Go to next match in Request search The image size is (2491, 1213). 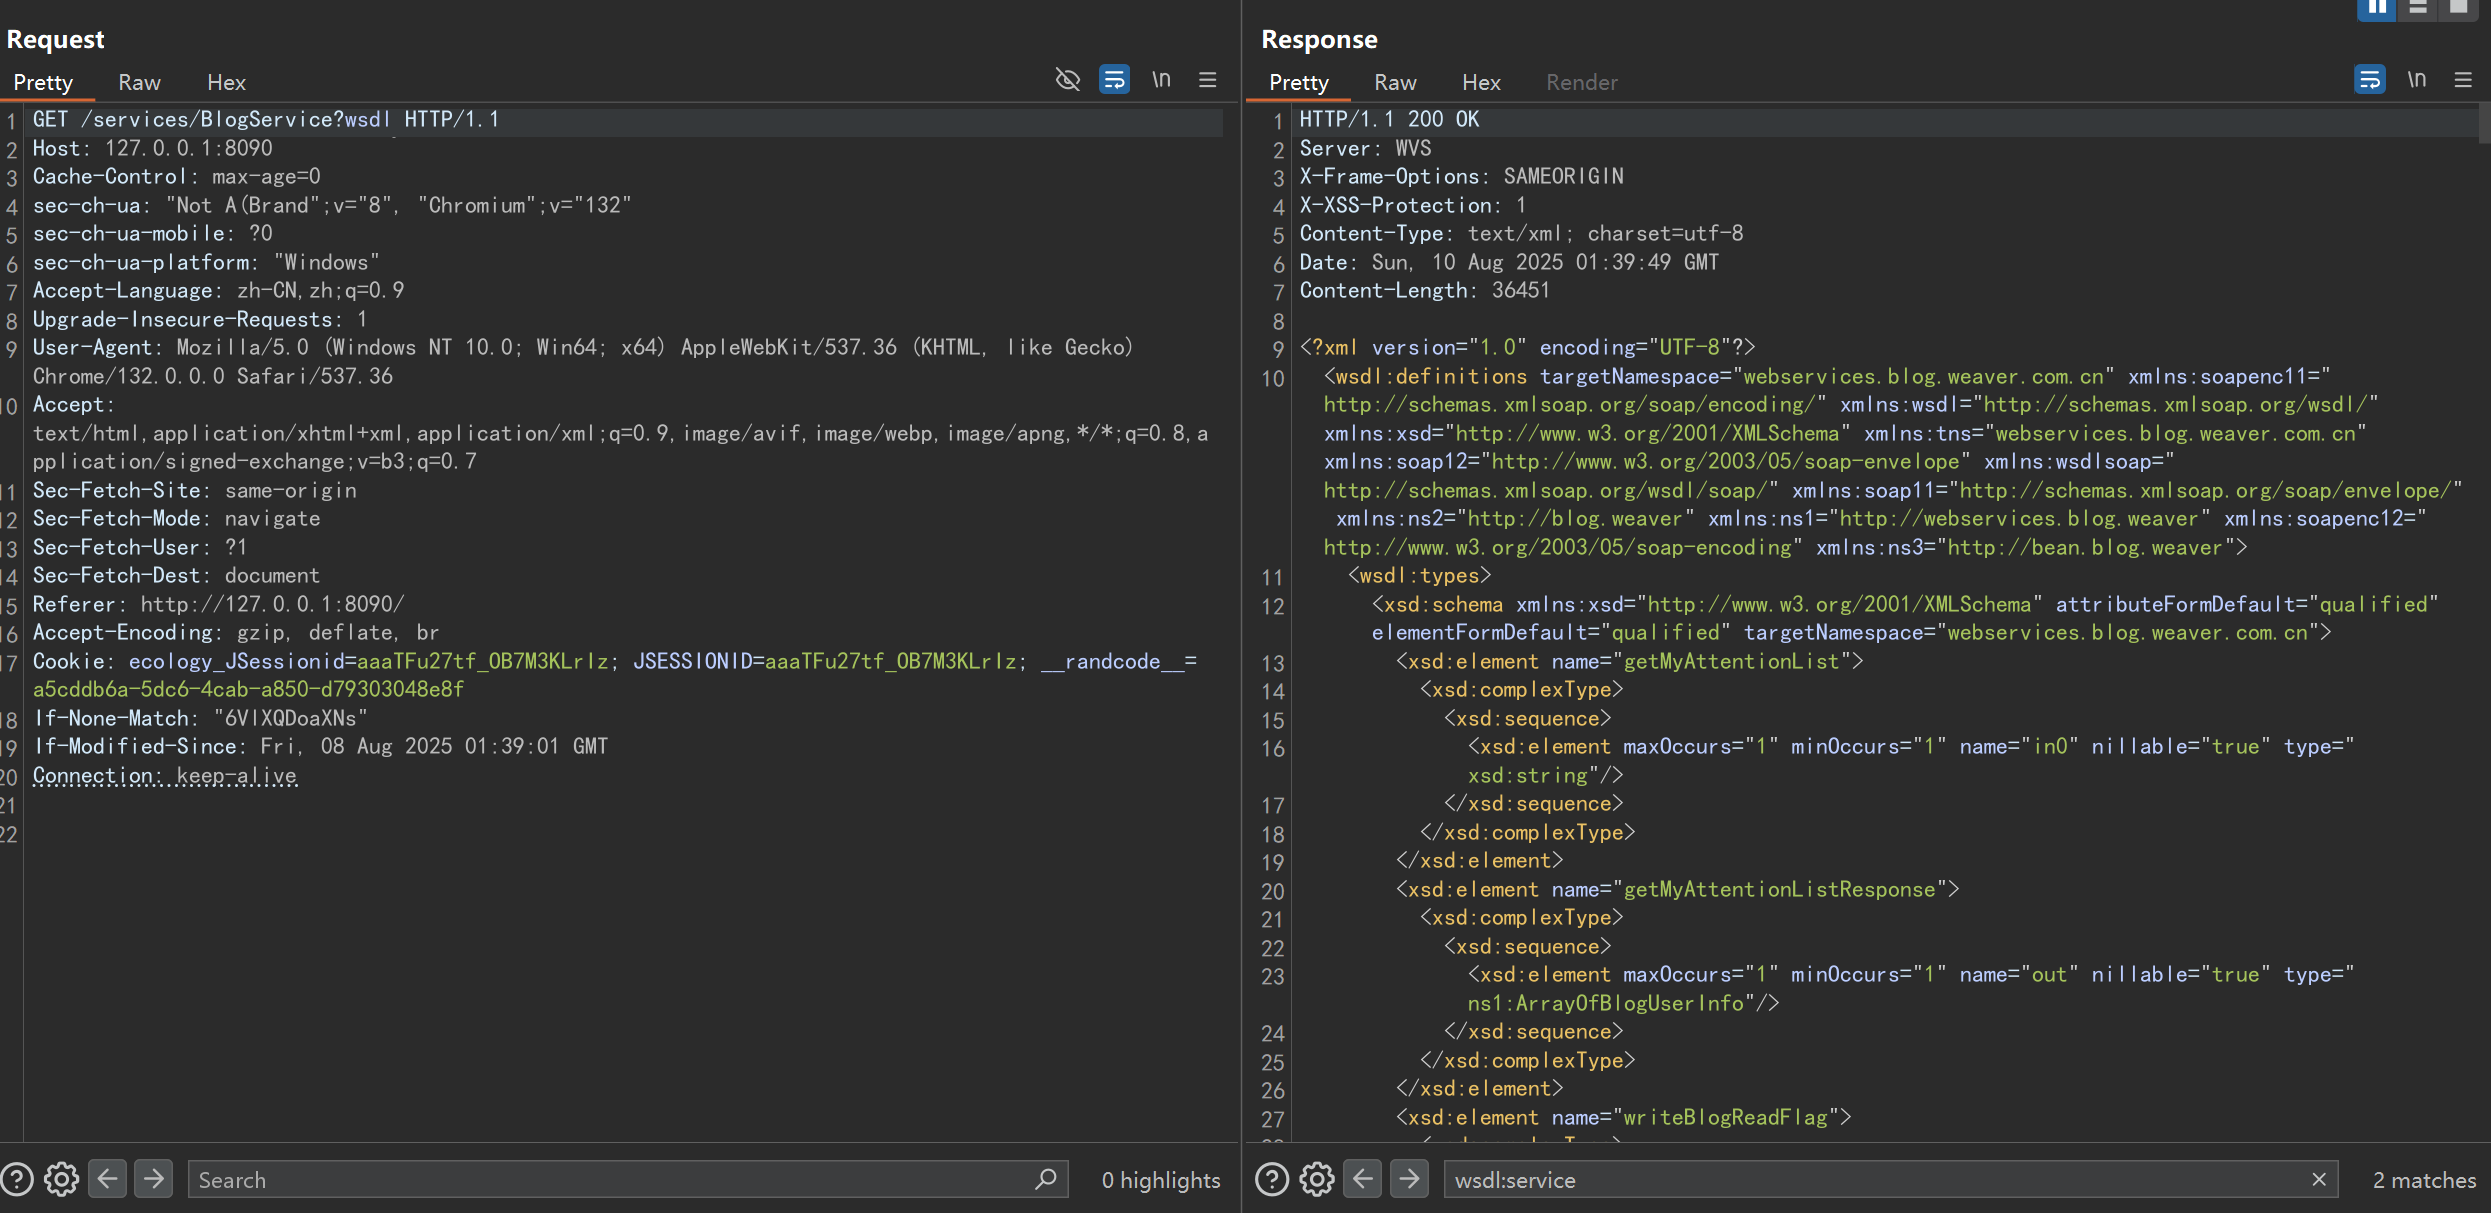[x=153, y=1178]
